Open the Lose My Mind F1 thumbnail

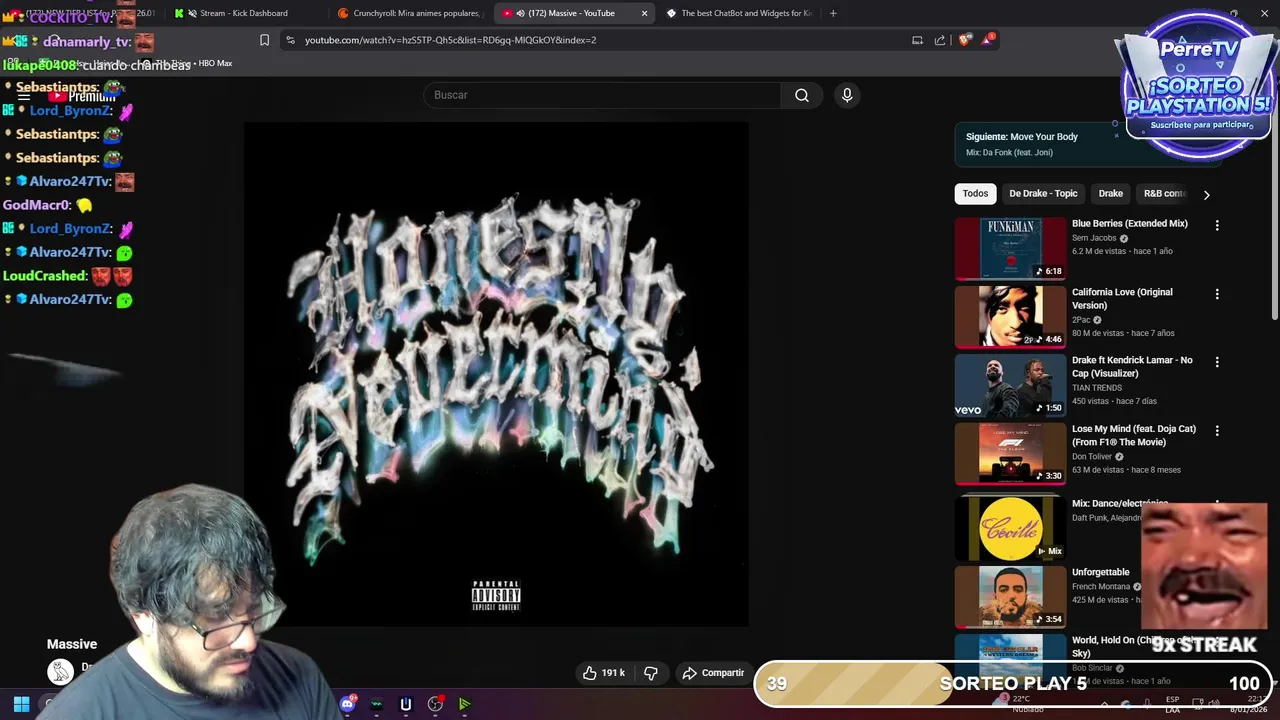click(x=1010, y=454)
